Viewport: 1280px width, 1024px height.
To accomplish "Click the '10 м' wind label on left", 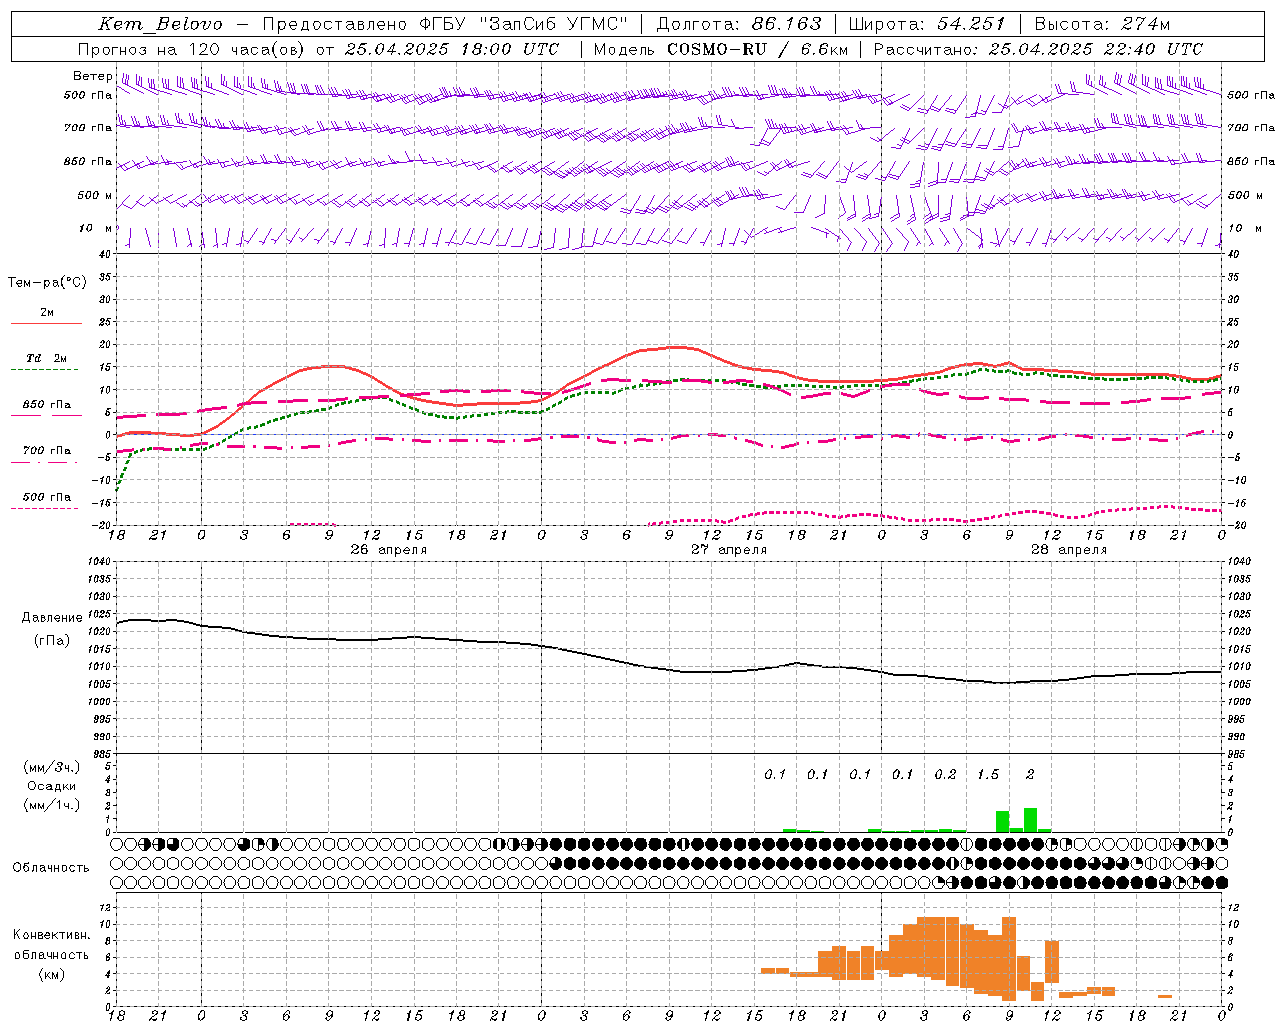I will [x=96, y=229].
